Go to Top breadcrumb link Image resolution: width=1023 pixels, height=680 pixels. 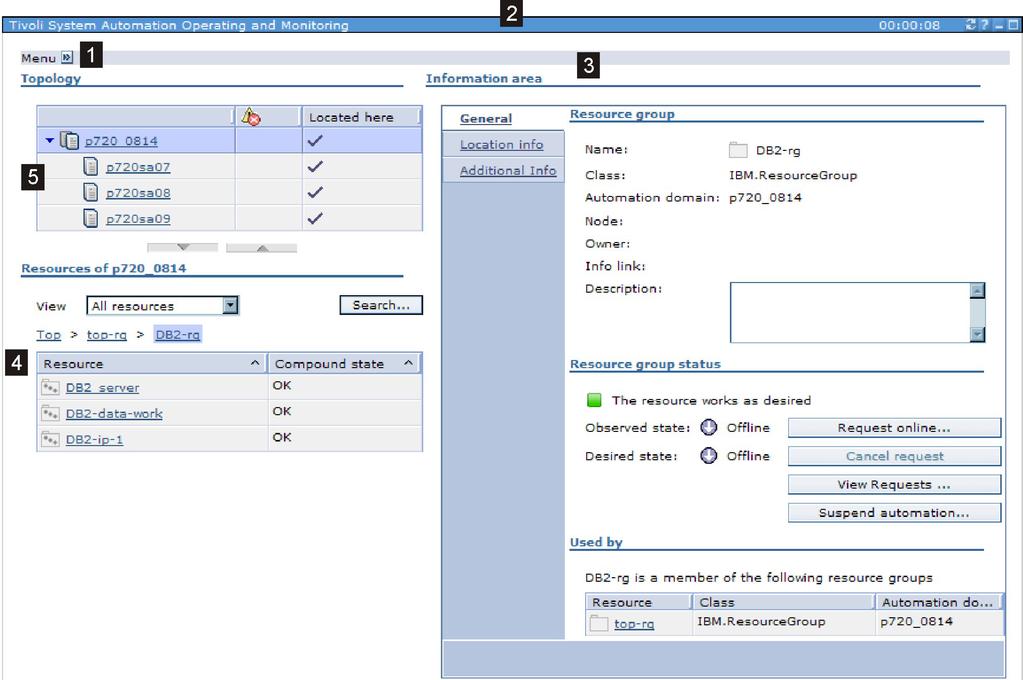[x=48, y=334]
